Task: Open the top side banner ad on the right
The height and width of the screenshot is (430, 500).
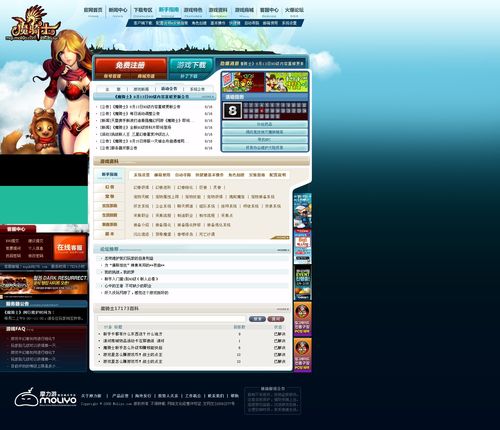Action: [x=303, y=210]
